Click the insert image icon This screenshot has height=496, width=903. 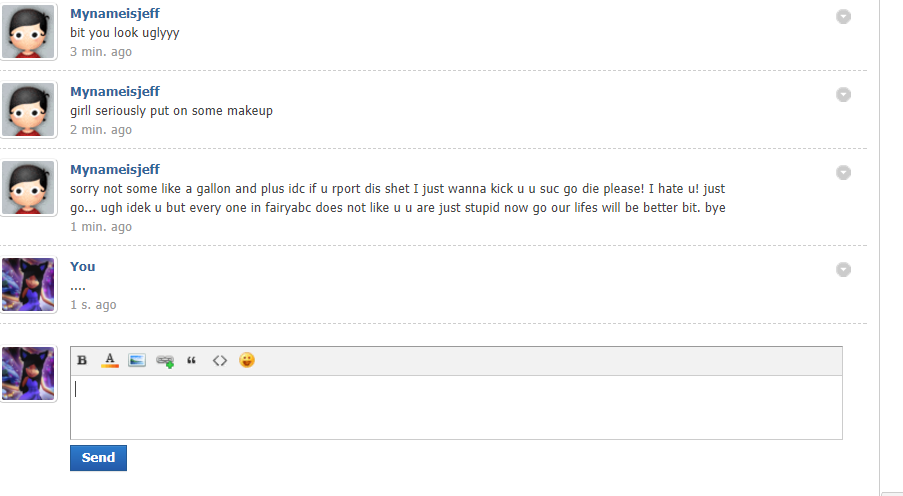click(x=137, y=360)
